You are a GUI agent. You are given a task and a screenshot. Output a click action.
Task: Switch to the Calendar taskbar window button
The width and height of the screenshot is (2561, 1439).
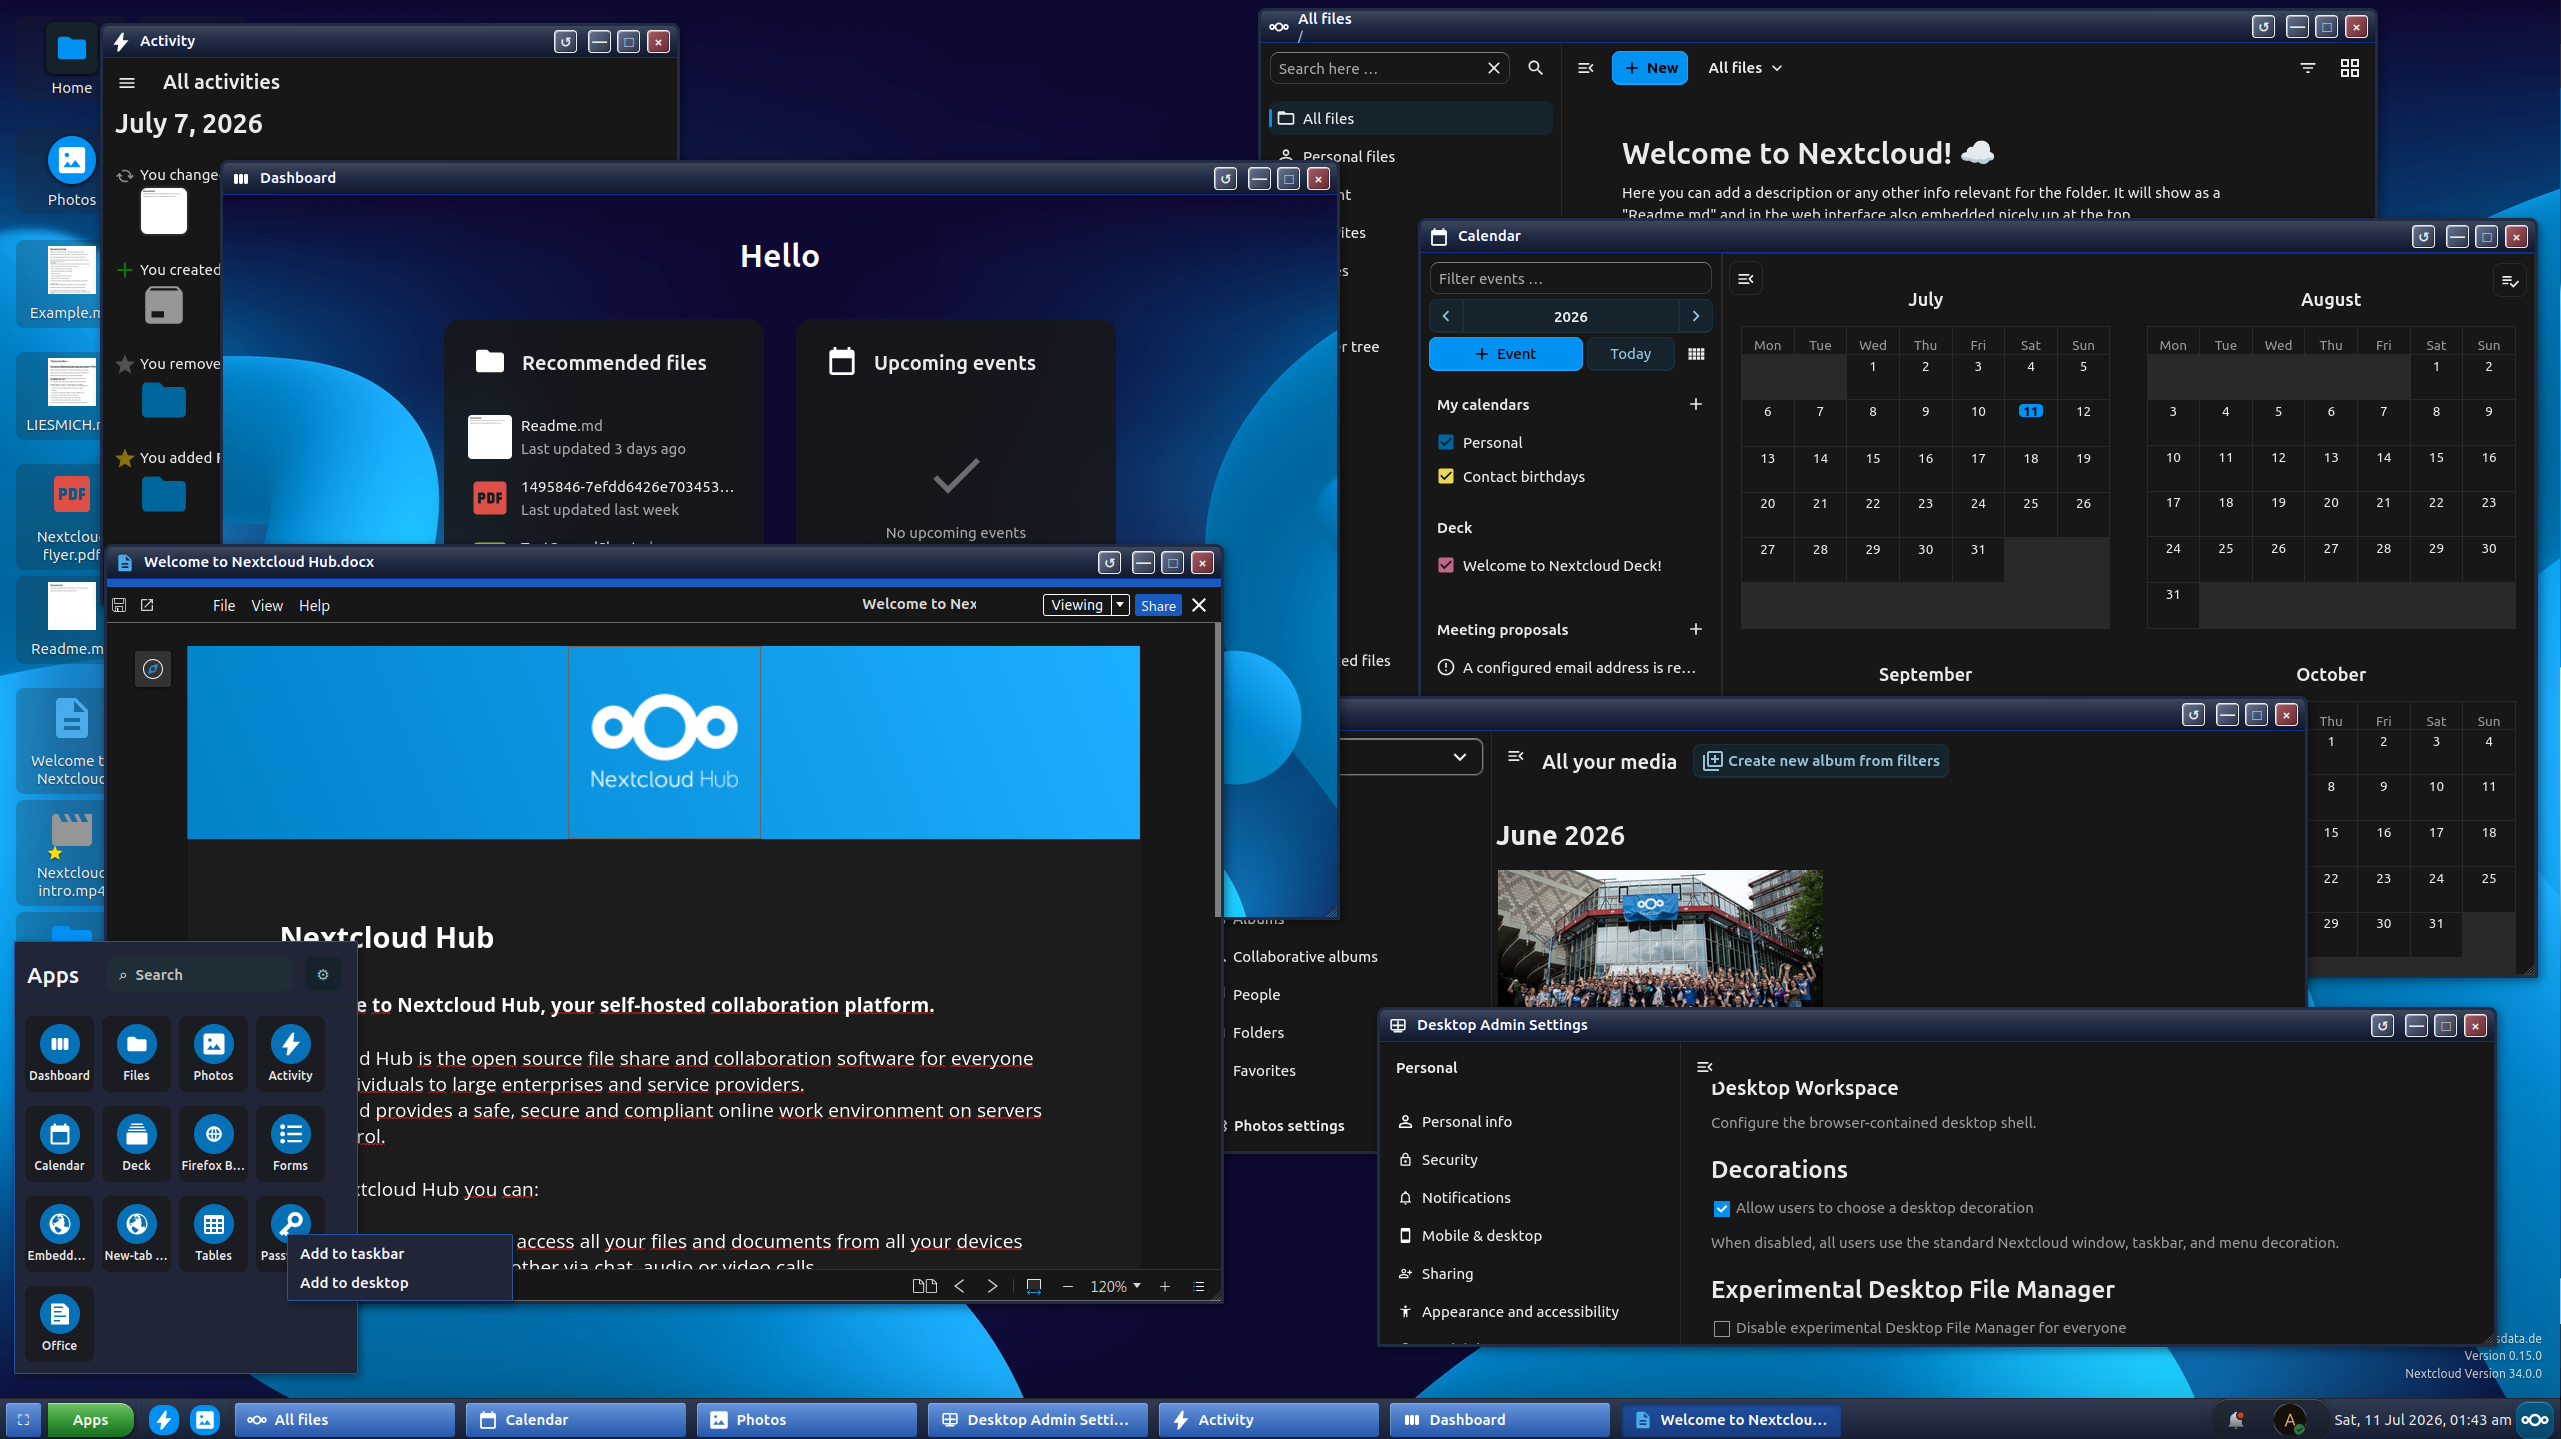[576, 1419]
